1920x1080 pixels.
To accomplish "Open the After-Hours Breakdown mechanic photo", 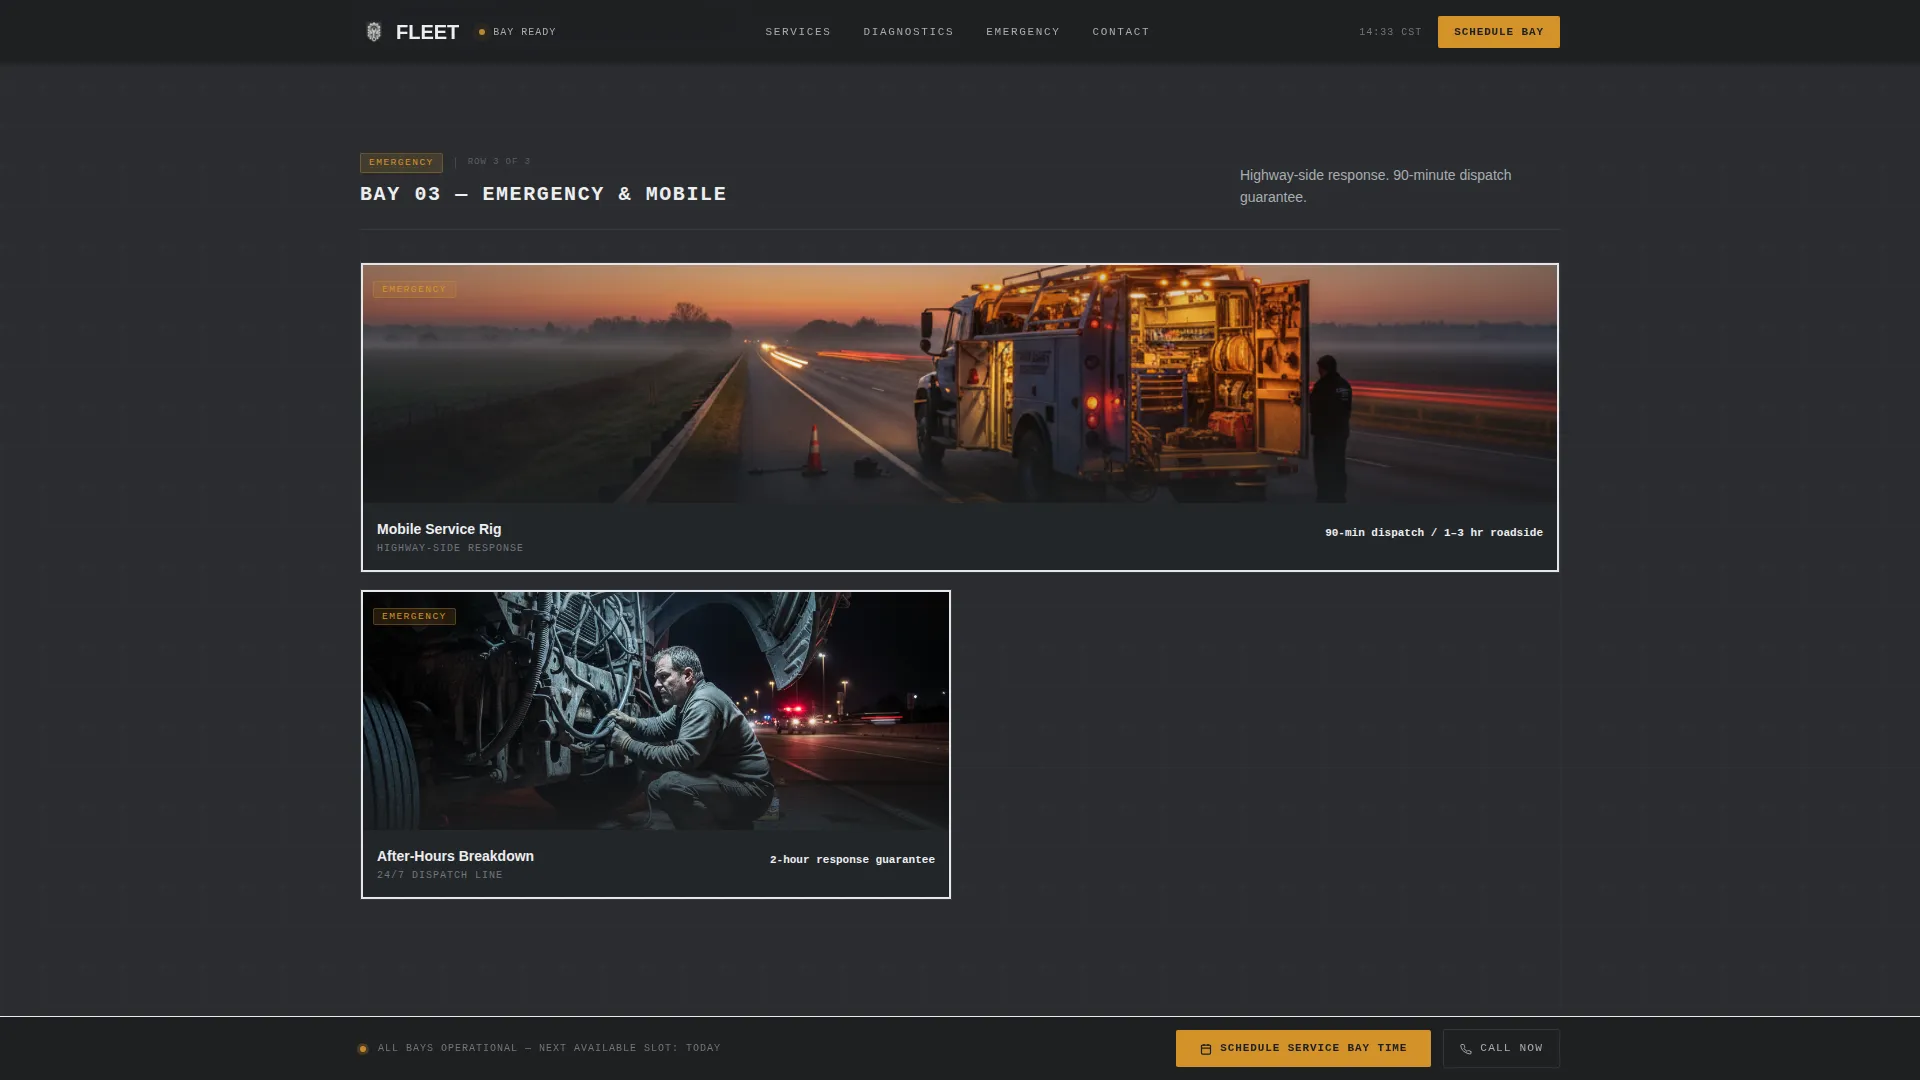I will pyautogui.click(x=656, y=711).
